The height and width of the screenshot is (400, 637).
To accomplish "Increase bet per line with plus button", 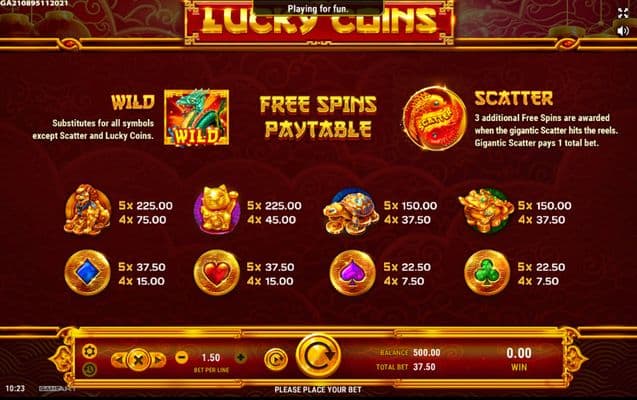I will tap(240, 357).
